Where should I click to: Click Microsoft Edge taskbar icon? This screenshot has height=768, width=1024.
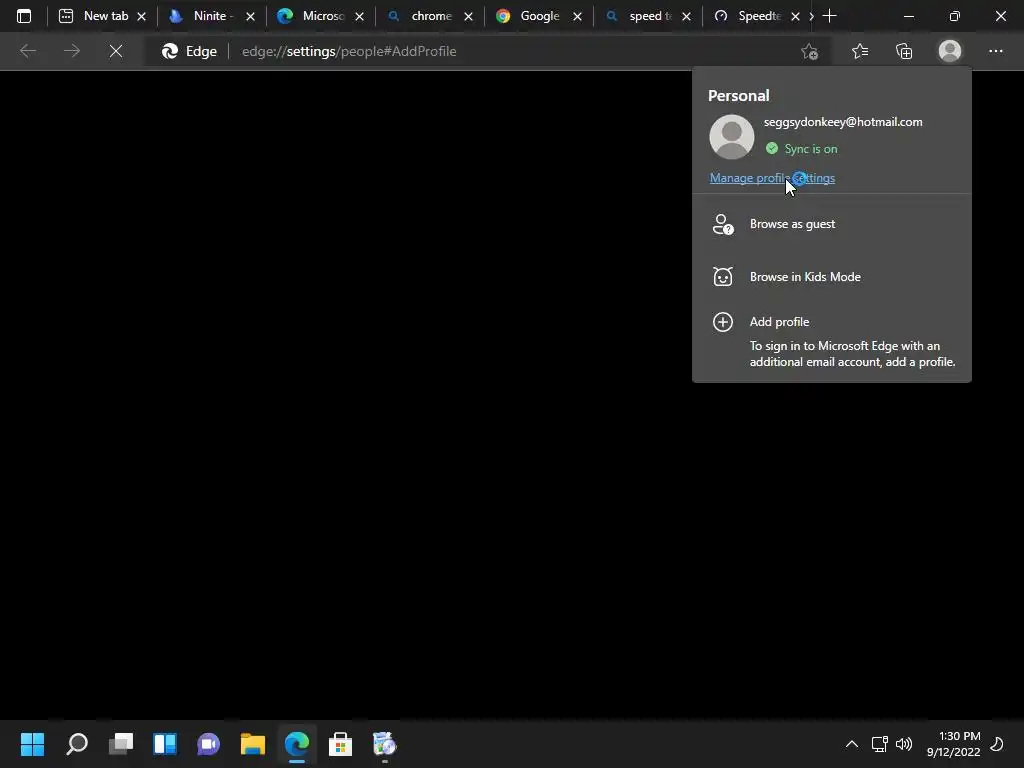tap(296, 744)
